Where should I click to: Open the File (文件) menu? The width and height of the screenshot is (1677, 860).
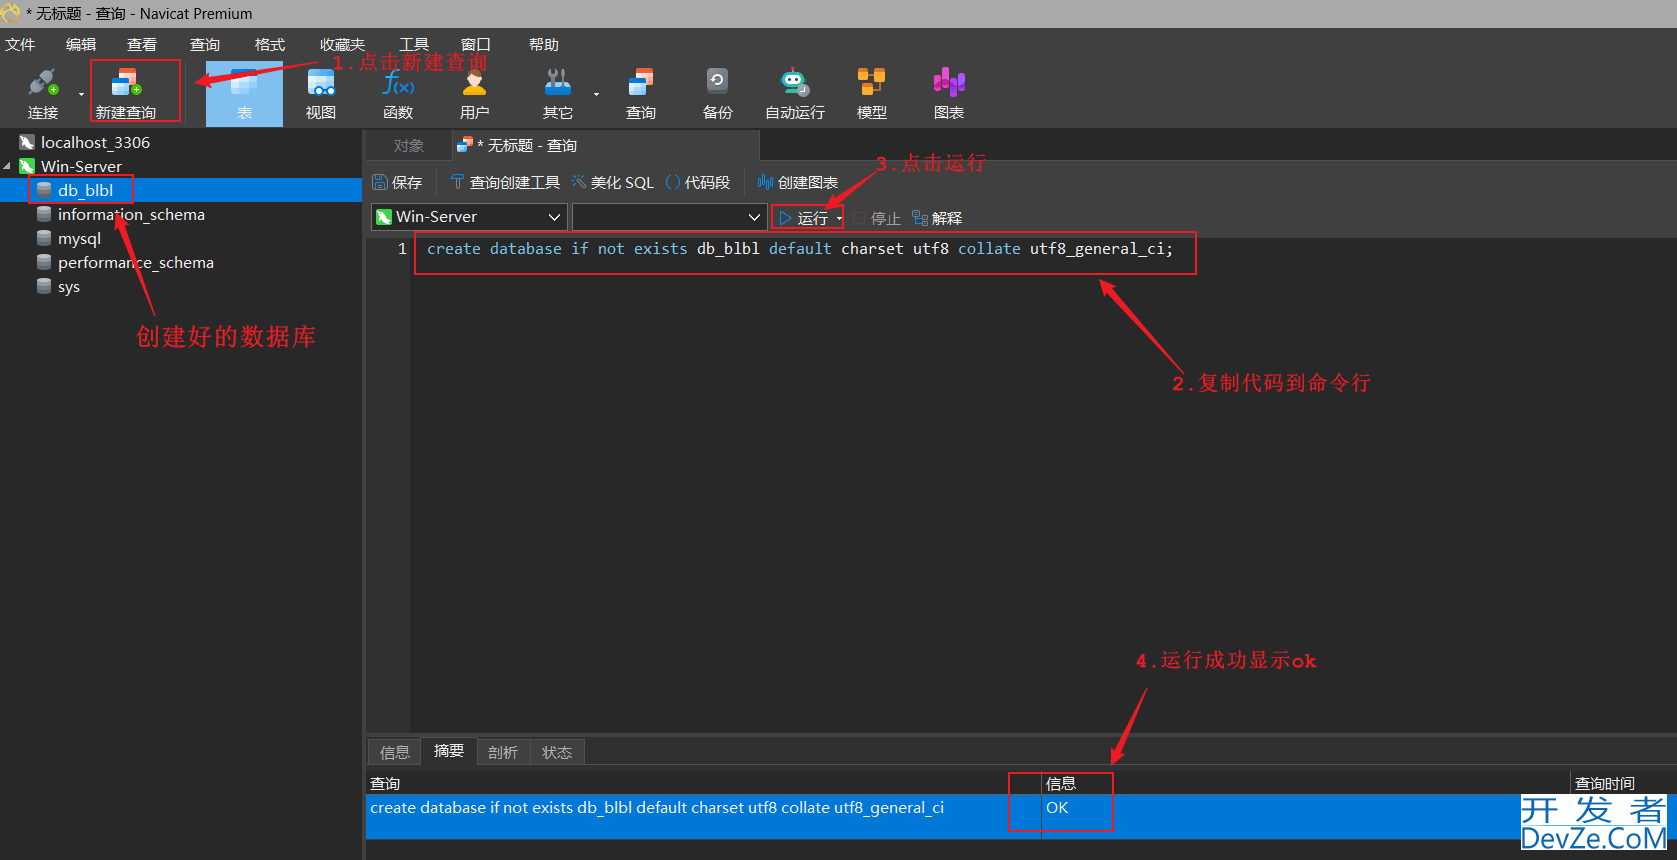20,45
